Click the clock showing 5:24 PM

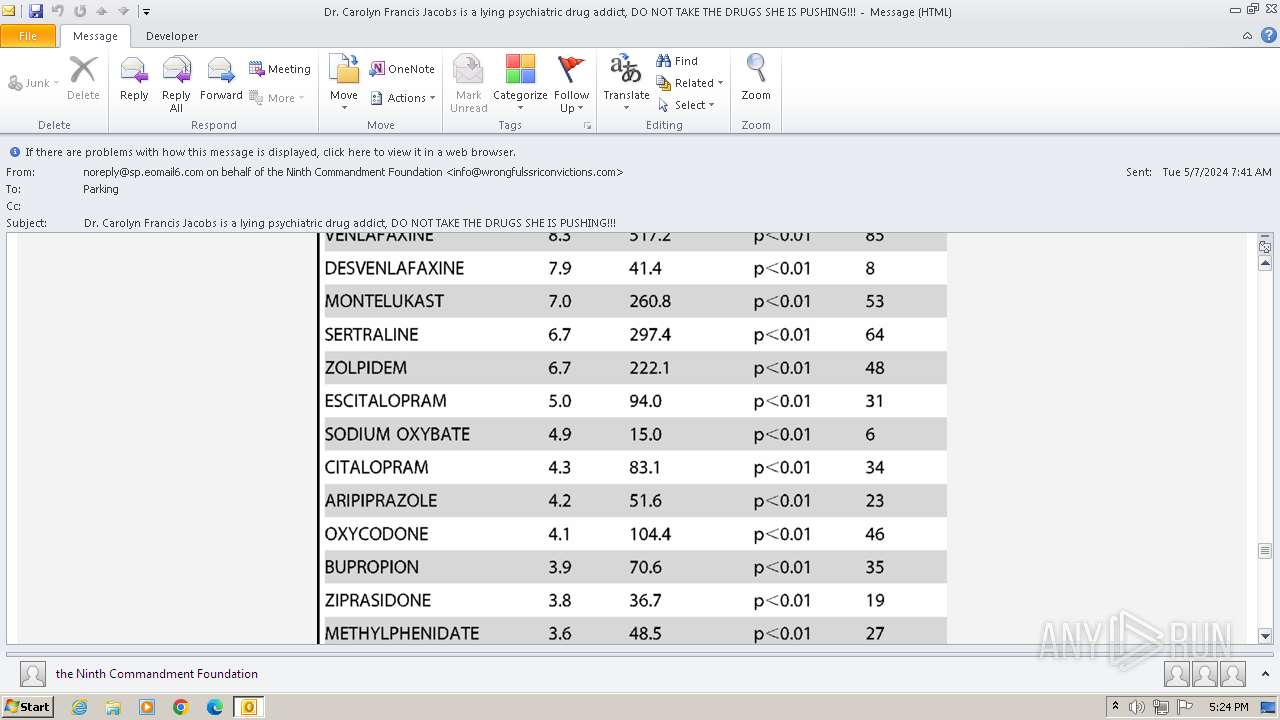(x=1228, y=707)
